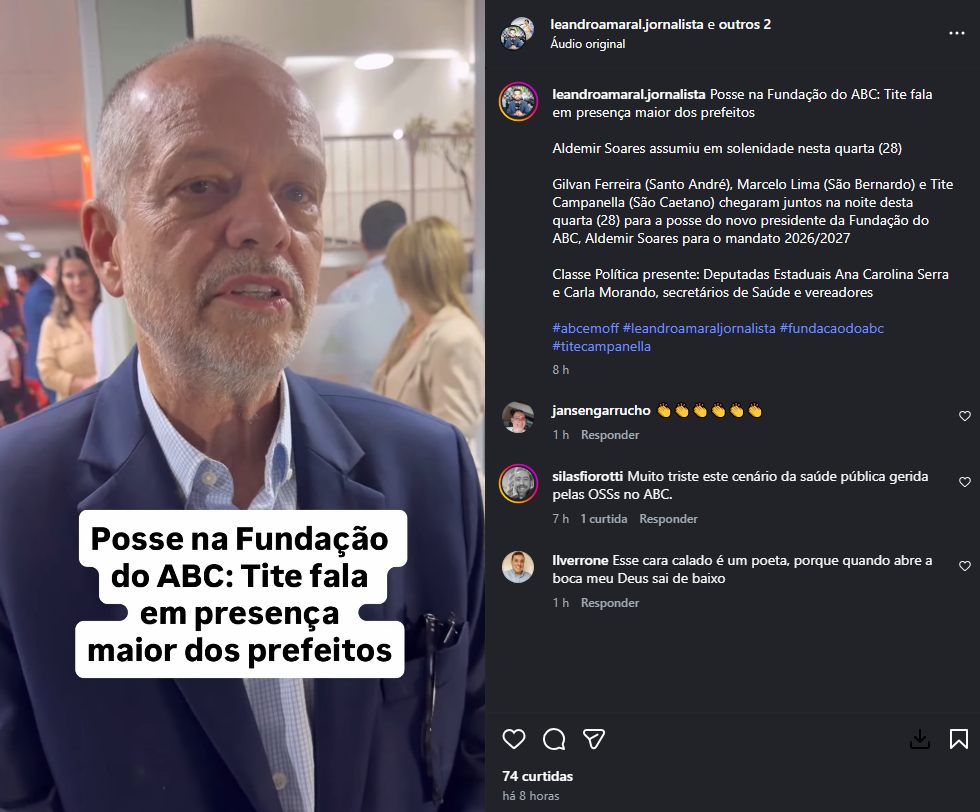Viewport: 980px width, 812px height.
Task: Like the post with the heart icon
Action: click(514, 739)
